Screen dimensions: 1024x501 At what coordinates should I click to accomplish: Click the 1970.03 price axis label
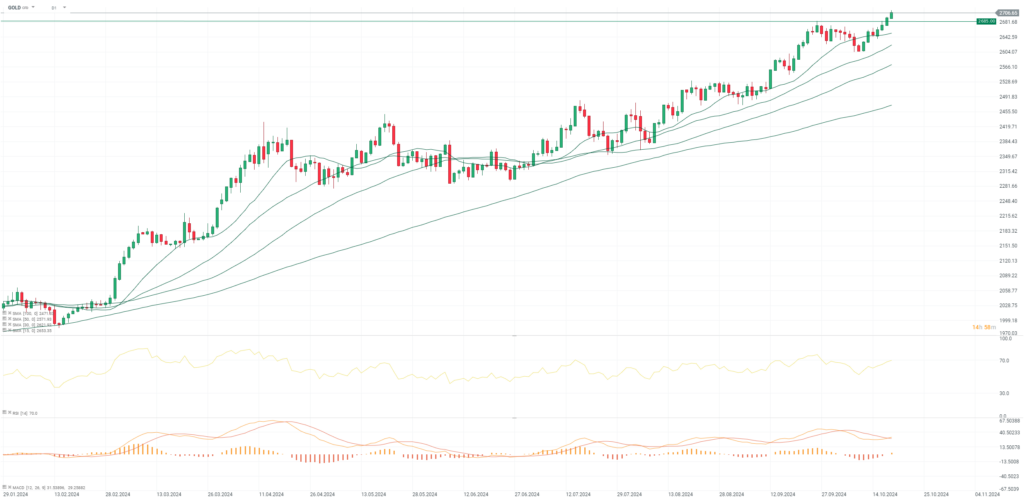[x=1008, y=333]
